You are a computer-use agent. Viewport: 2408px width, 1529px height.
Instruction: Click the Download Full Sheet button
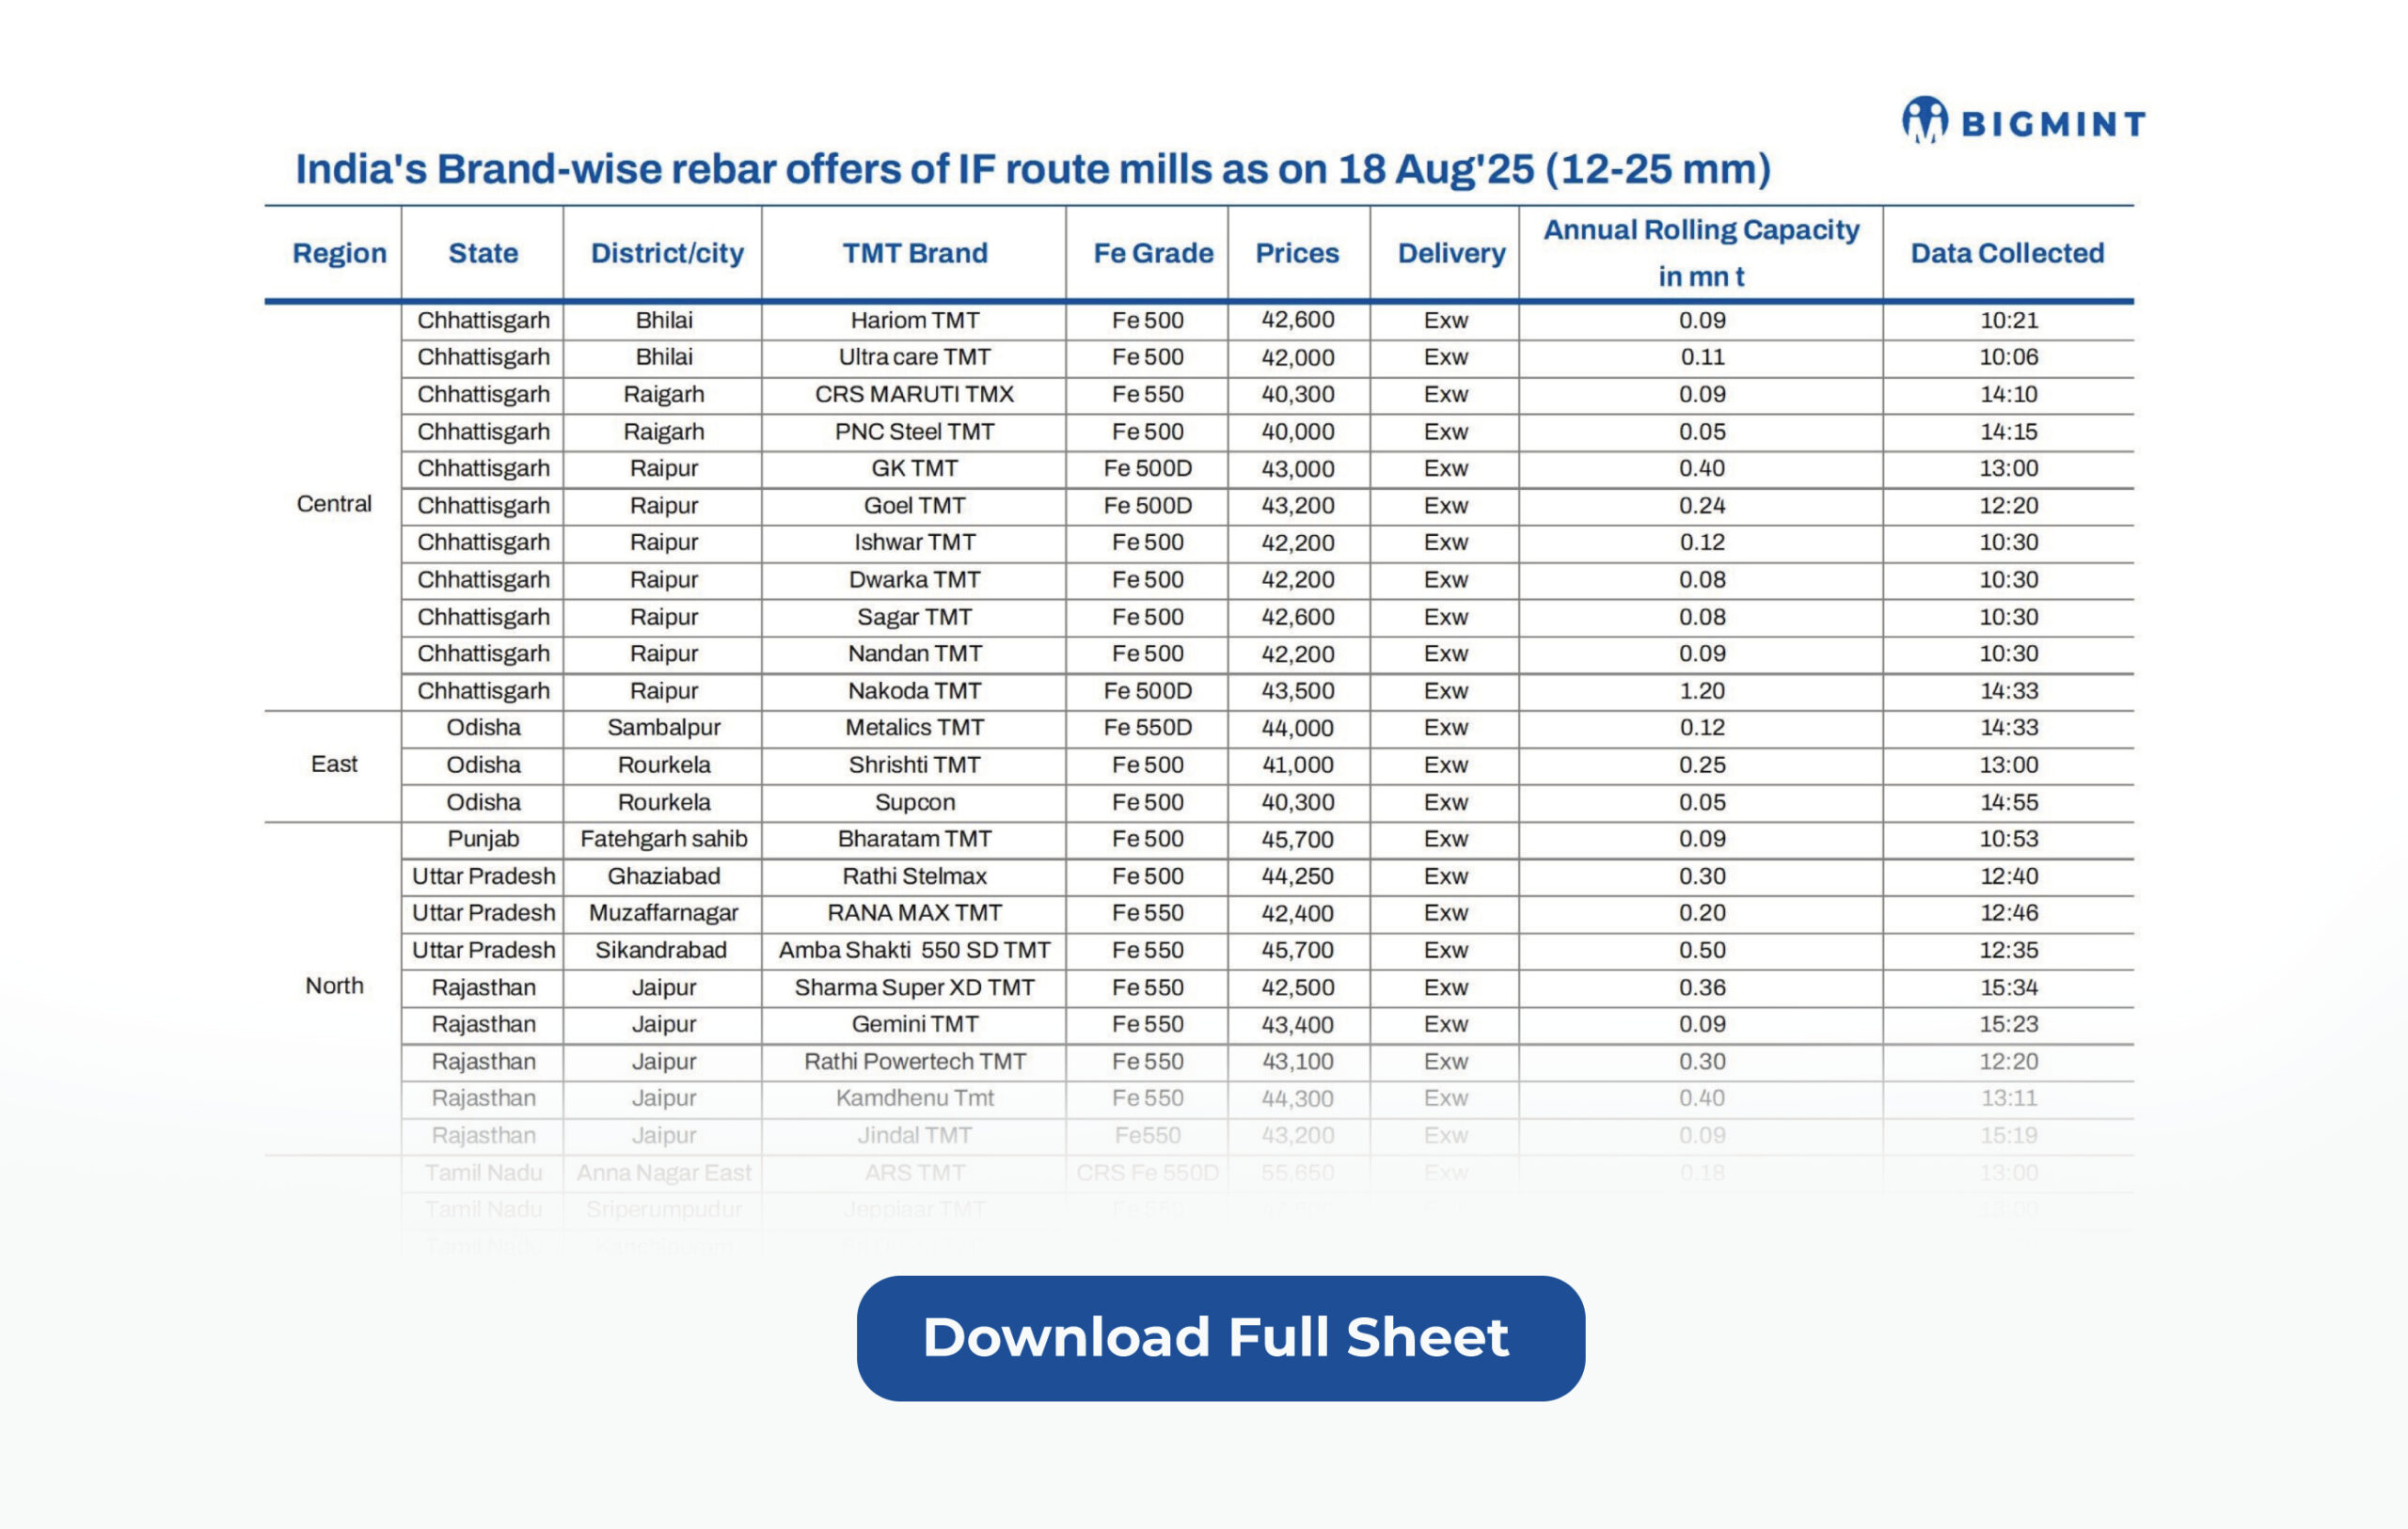[1220, 1338]
